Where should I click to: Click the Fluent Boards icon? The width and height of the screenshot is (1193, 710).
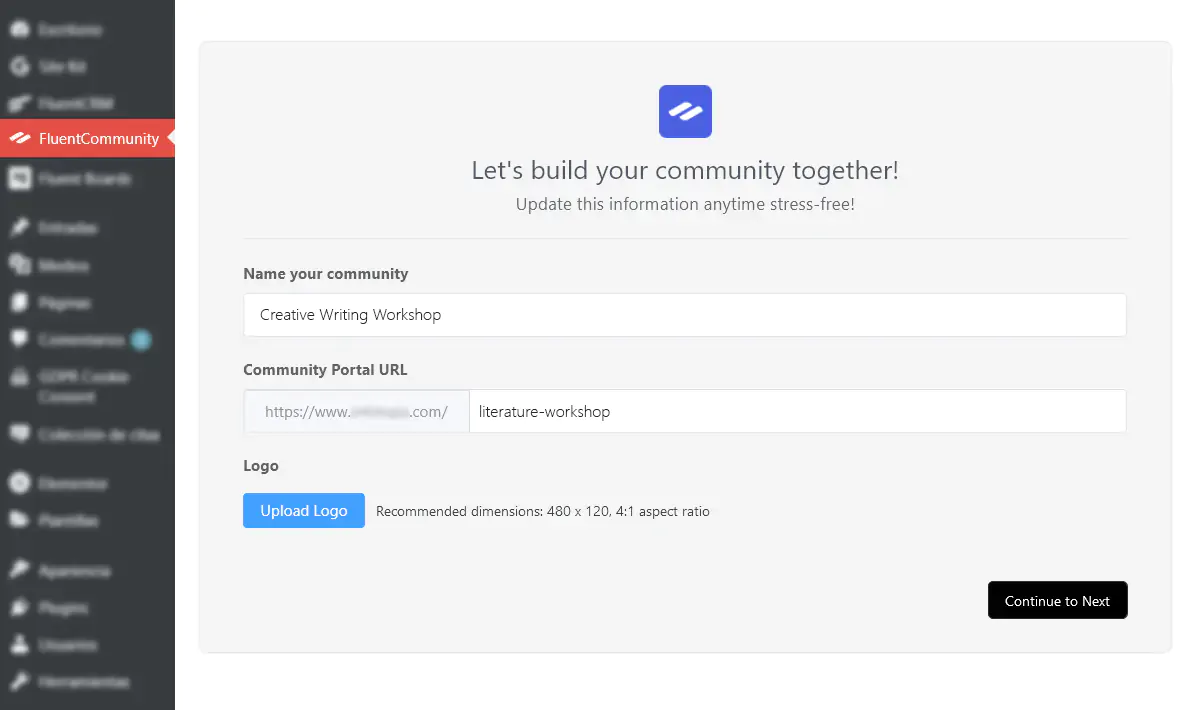(20, 178)
